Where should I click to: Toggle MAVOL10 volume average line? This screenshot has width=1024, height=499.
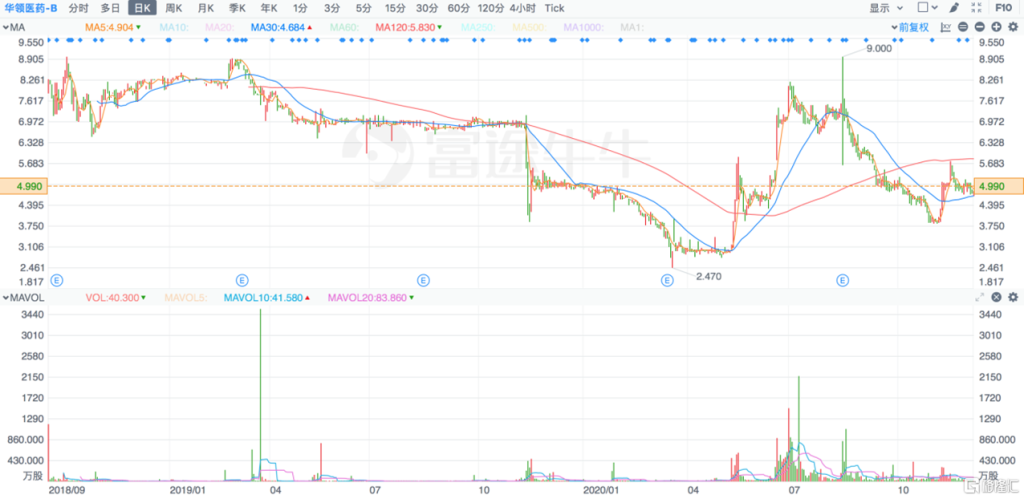coord(268,298)
